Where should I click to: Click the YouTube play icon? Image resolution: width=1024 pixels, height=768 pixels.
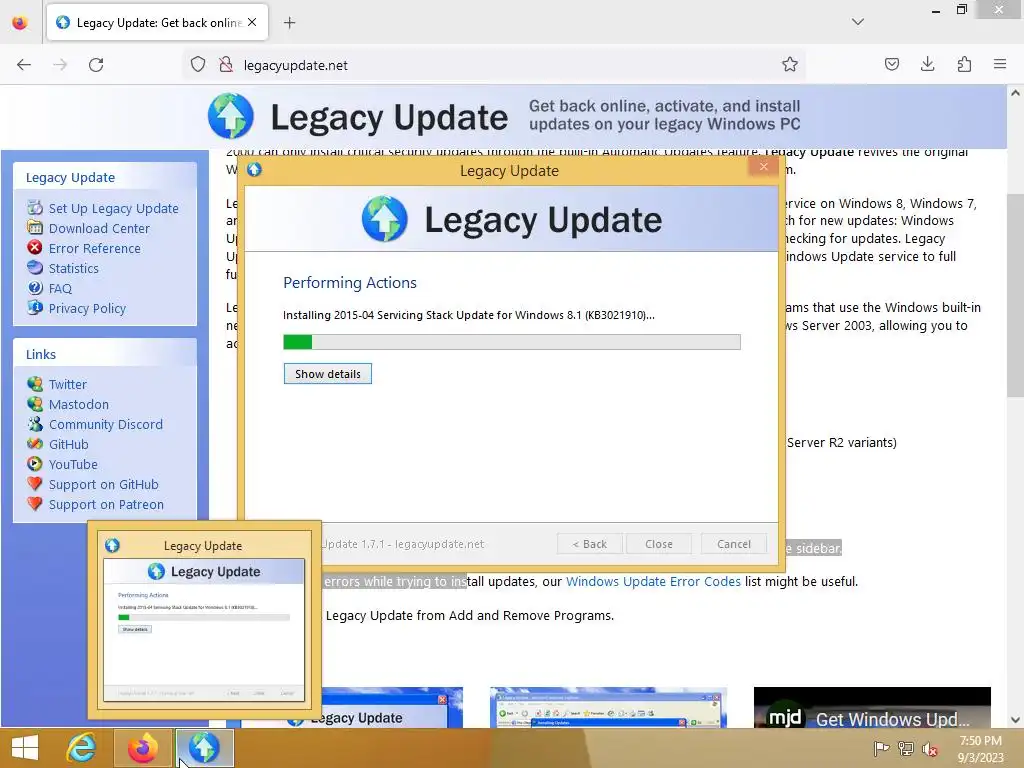(x=35, y=464)
